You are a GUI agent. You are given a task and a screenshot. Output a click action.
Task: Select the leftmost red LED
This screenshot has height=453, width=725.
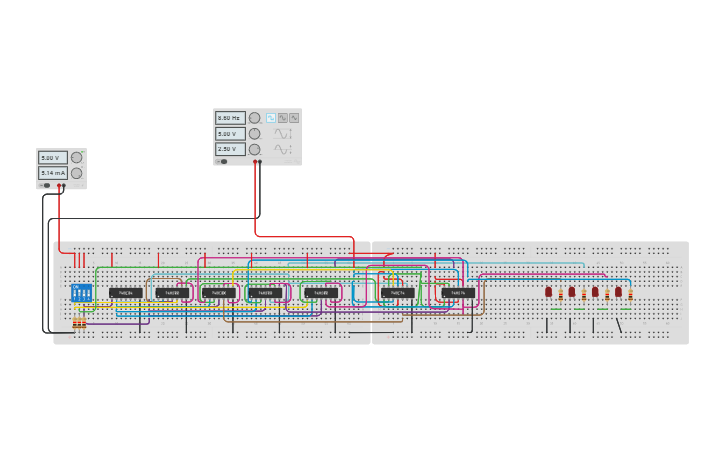point(548,292)
